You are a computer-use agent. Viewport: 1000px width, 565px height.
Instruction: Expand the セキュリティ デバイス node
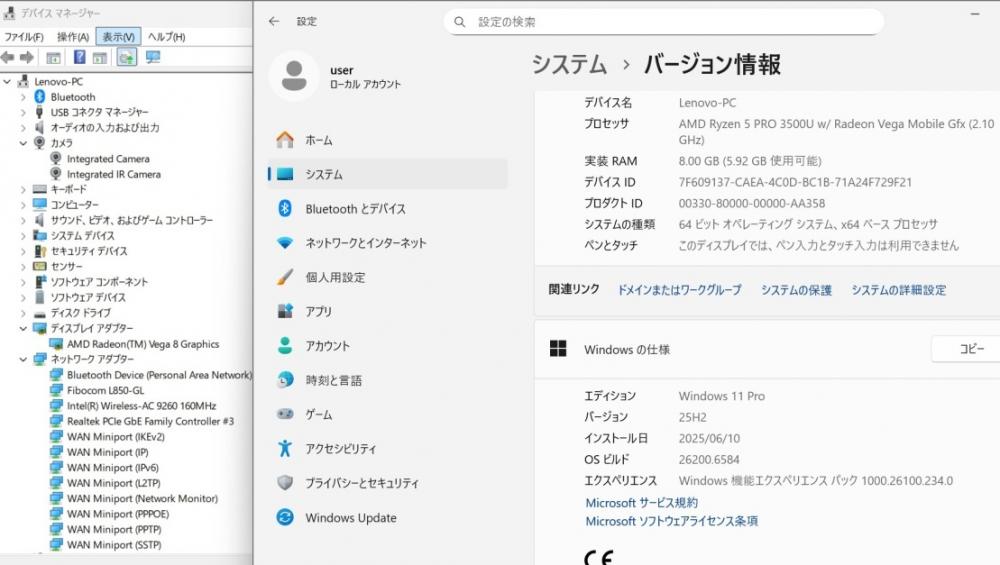23,251
